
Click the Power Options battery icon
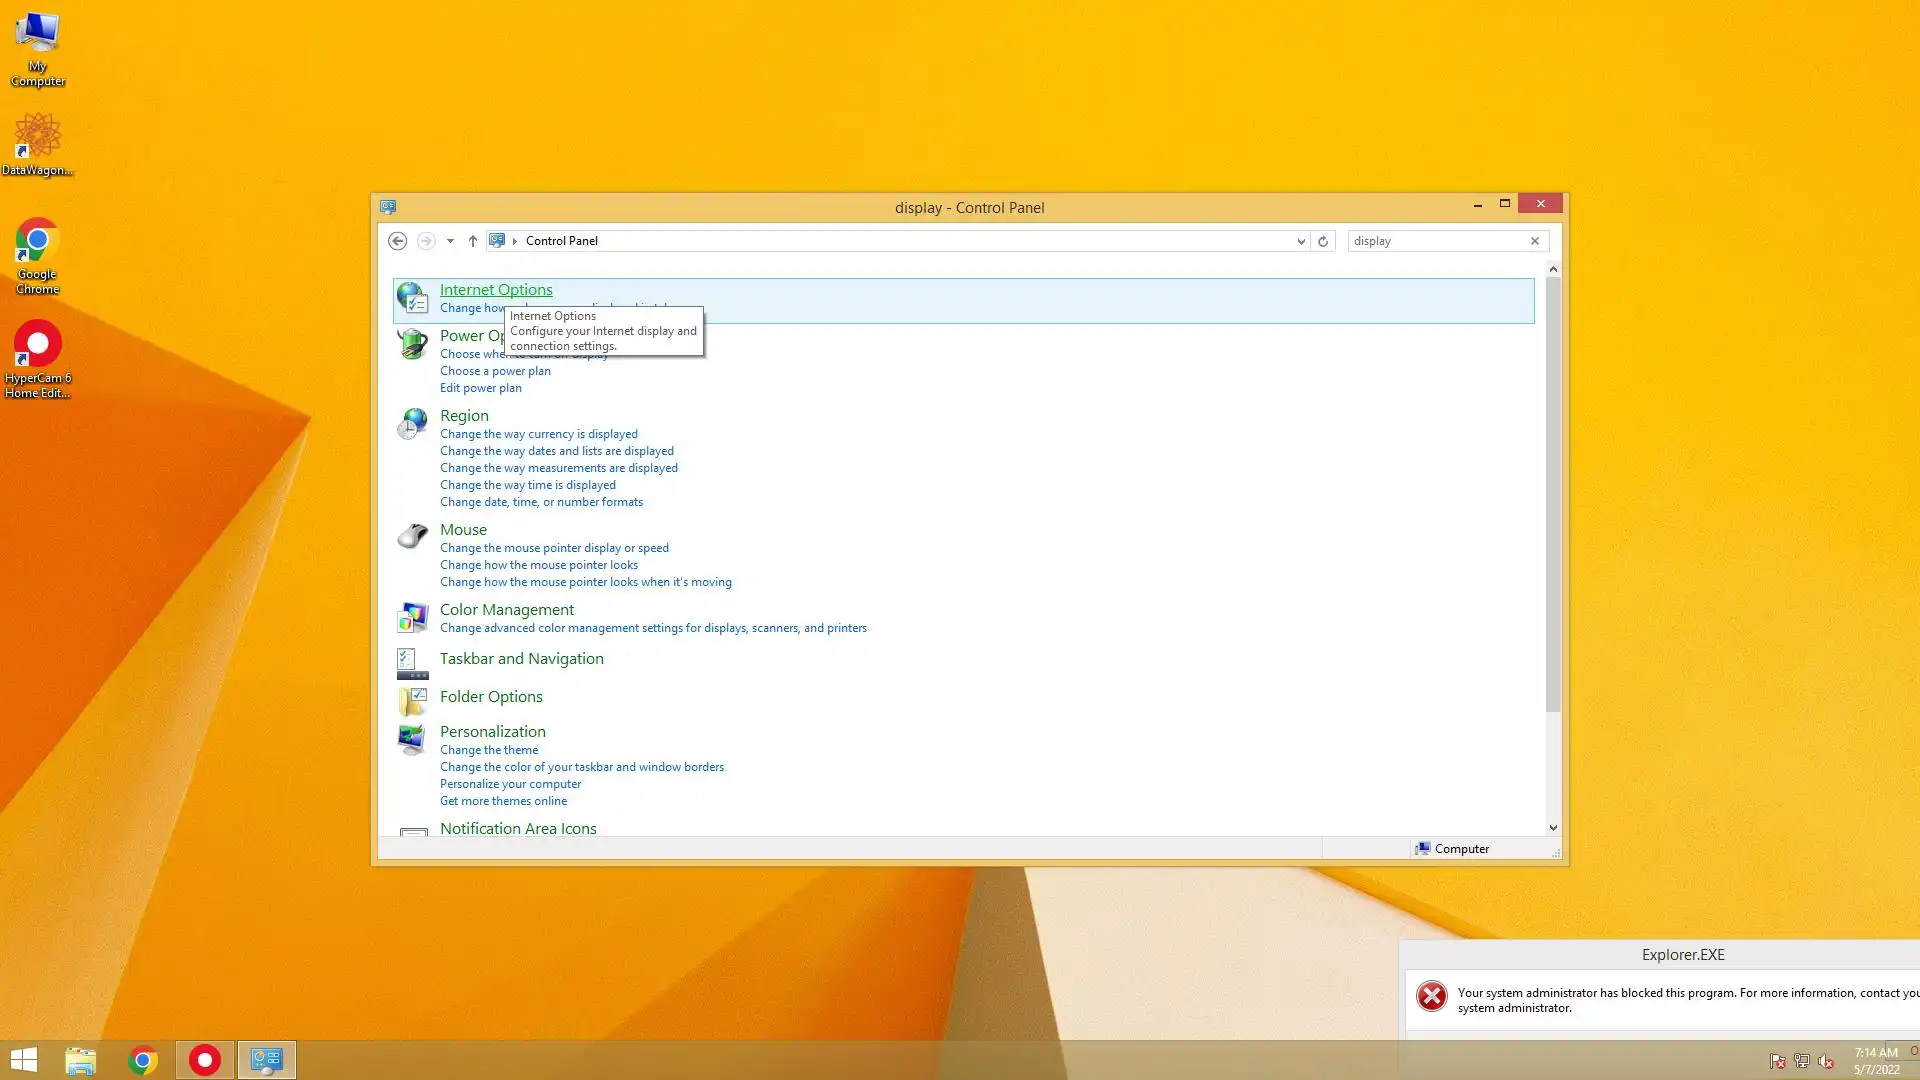(412, 344)
